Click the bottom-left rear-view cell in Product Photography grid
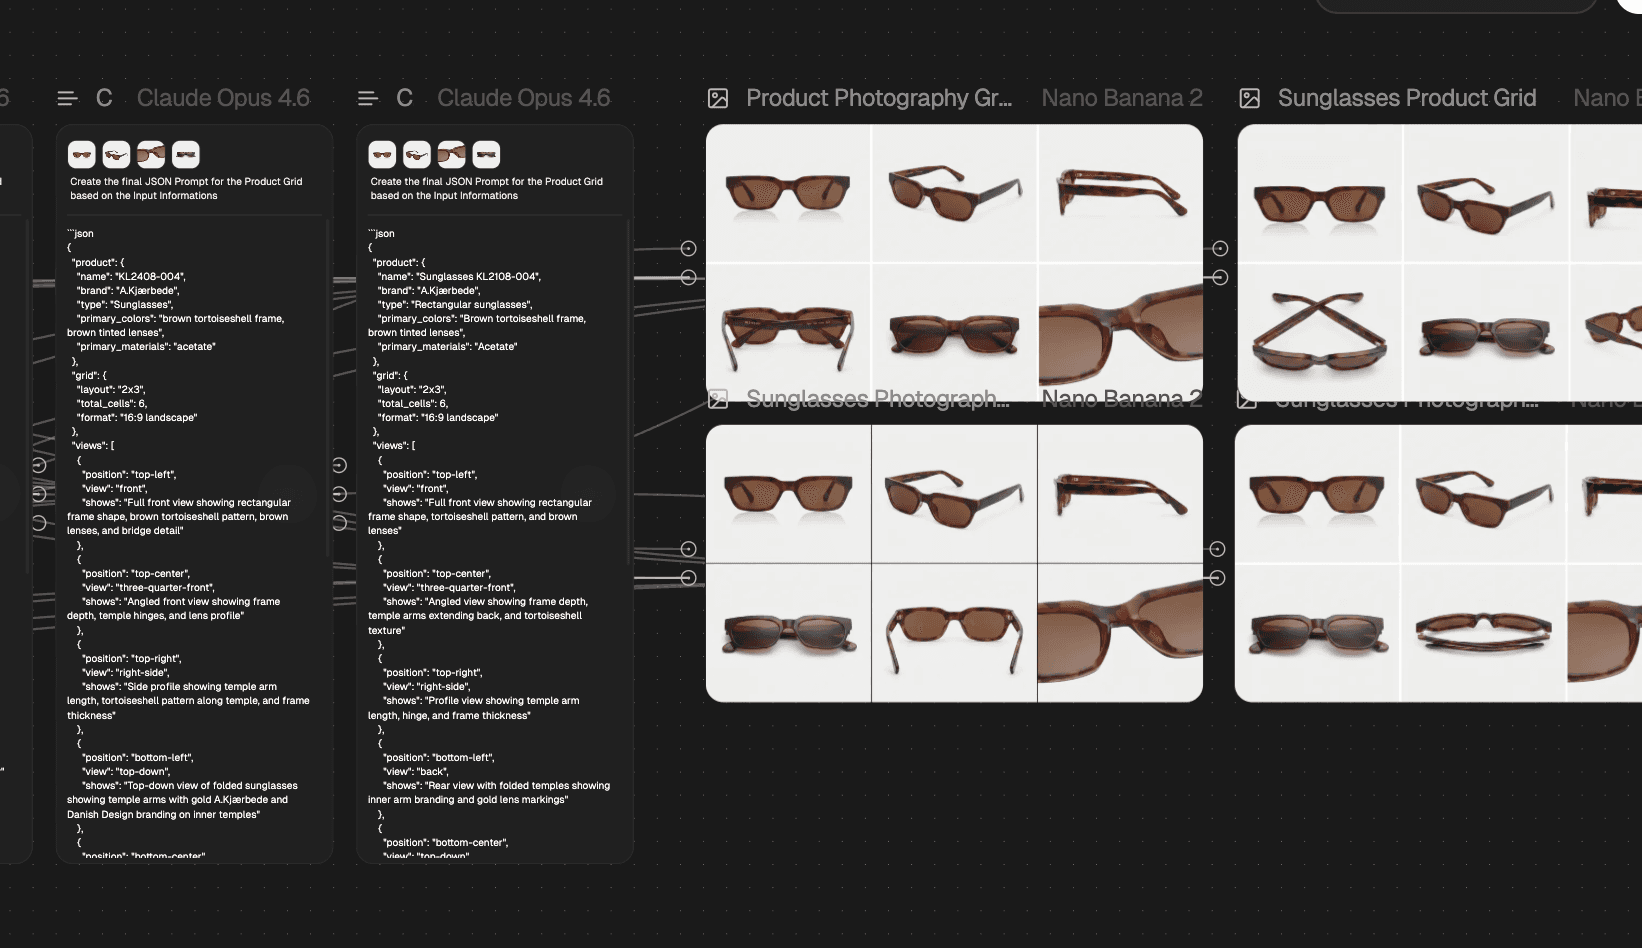 pyautogui.click(x=788, y=333)
